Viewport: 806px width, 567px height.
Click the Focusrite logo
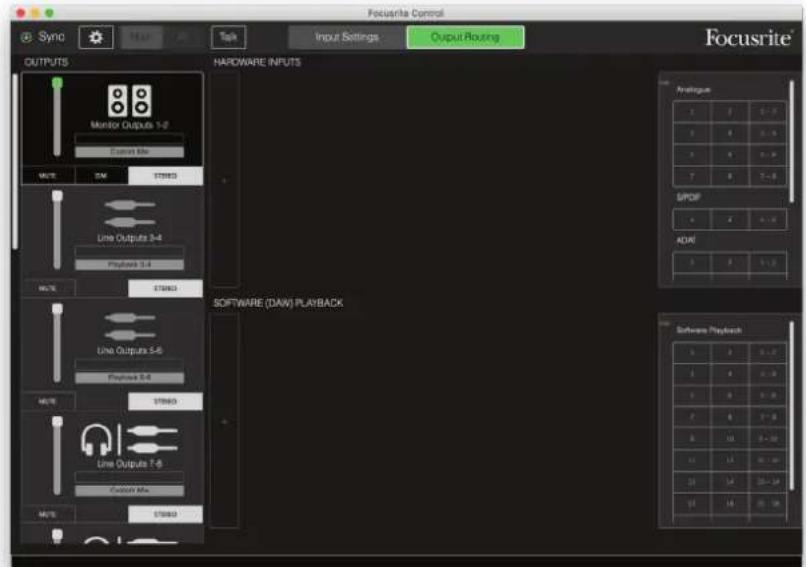tap(748, 38)
